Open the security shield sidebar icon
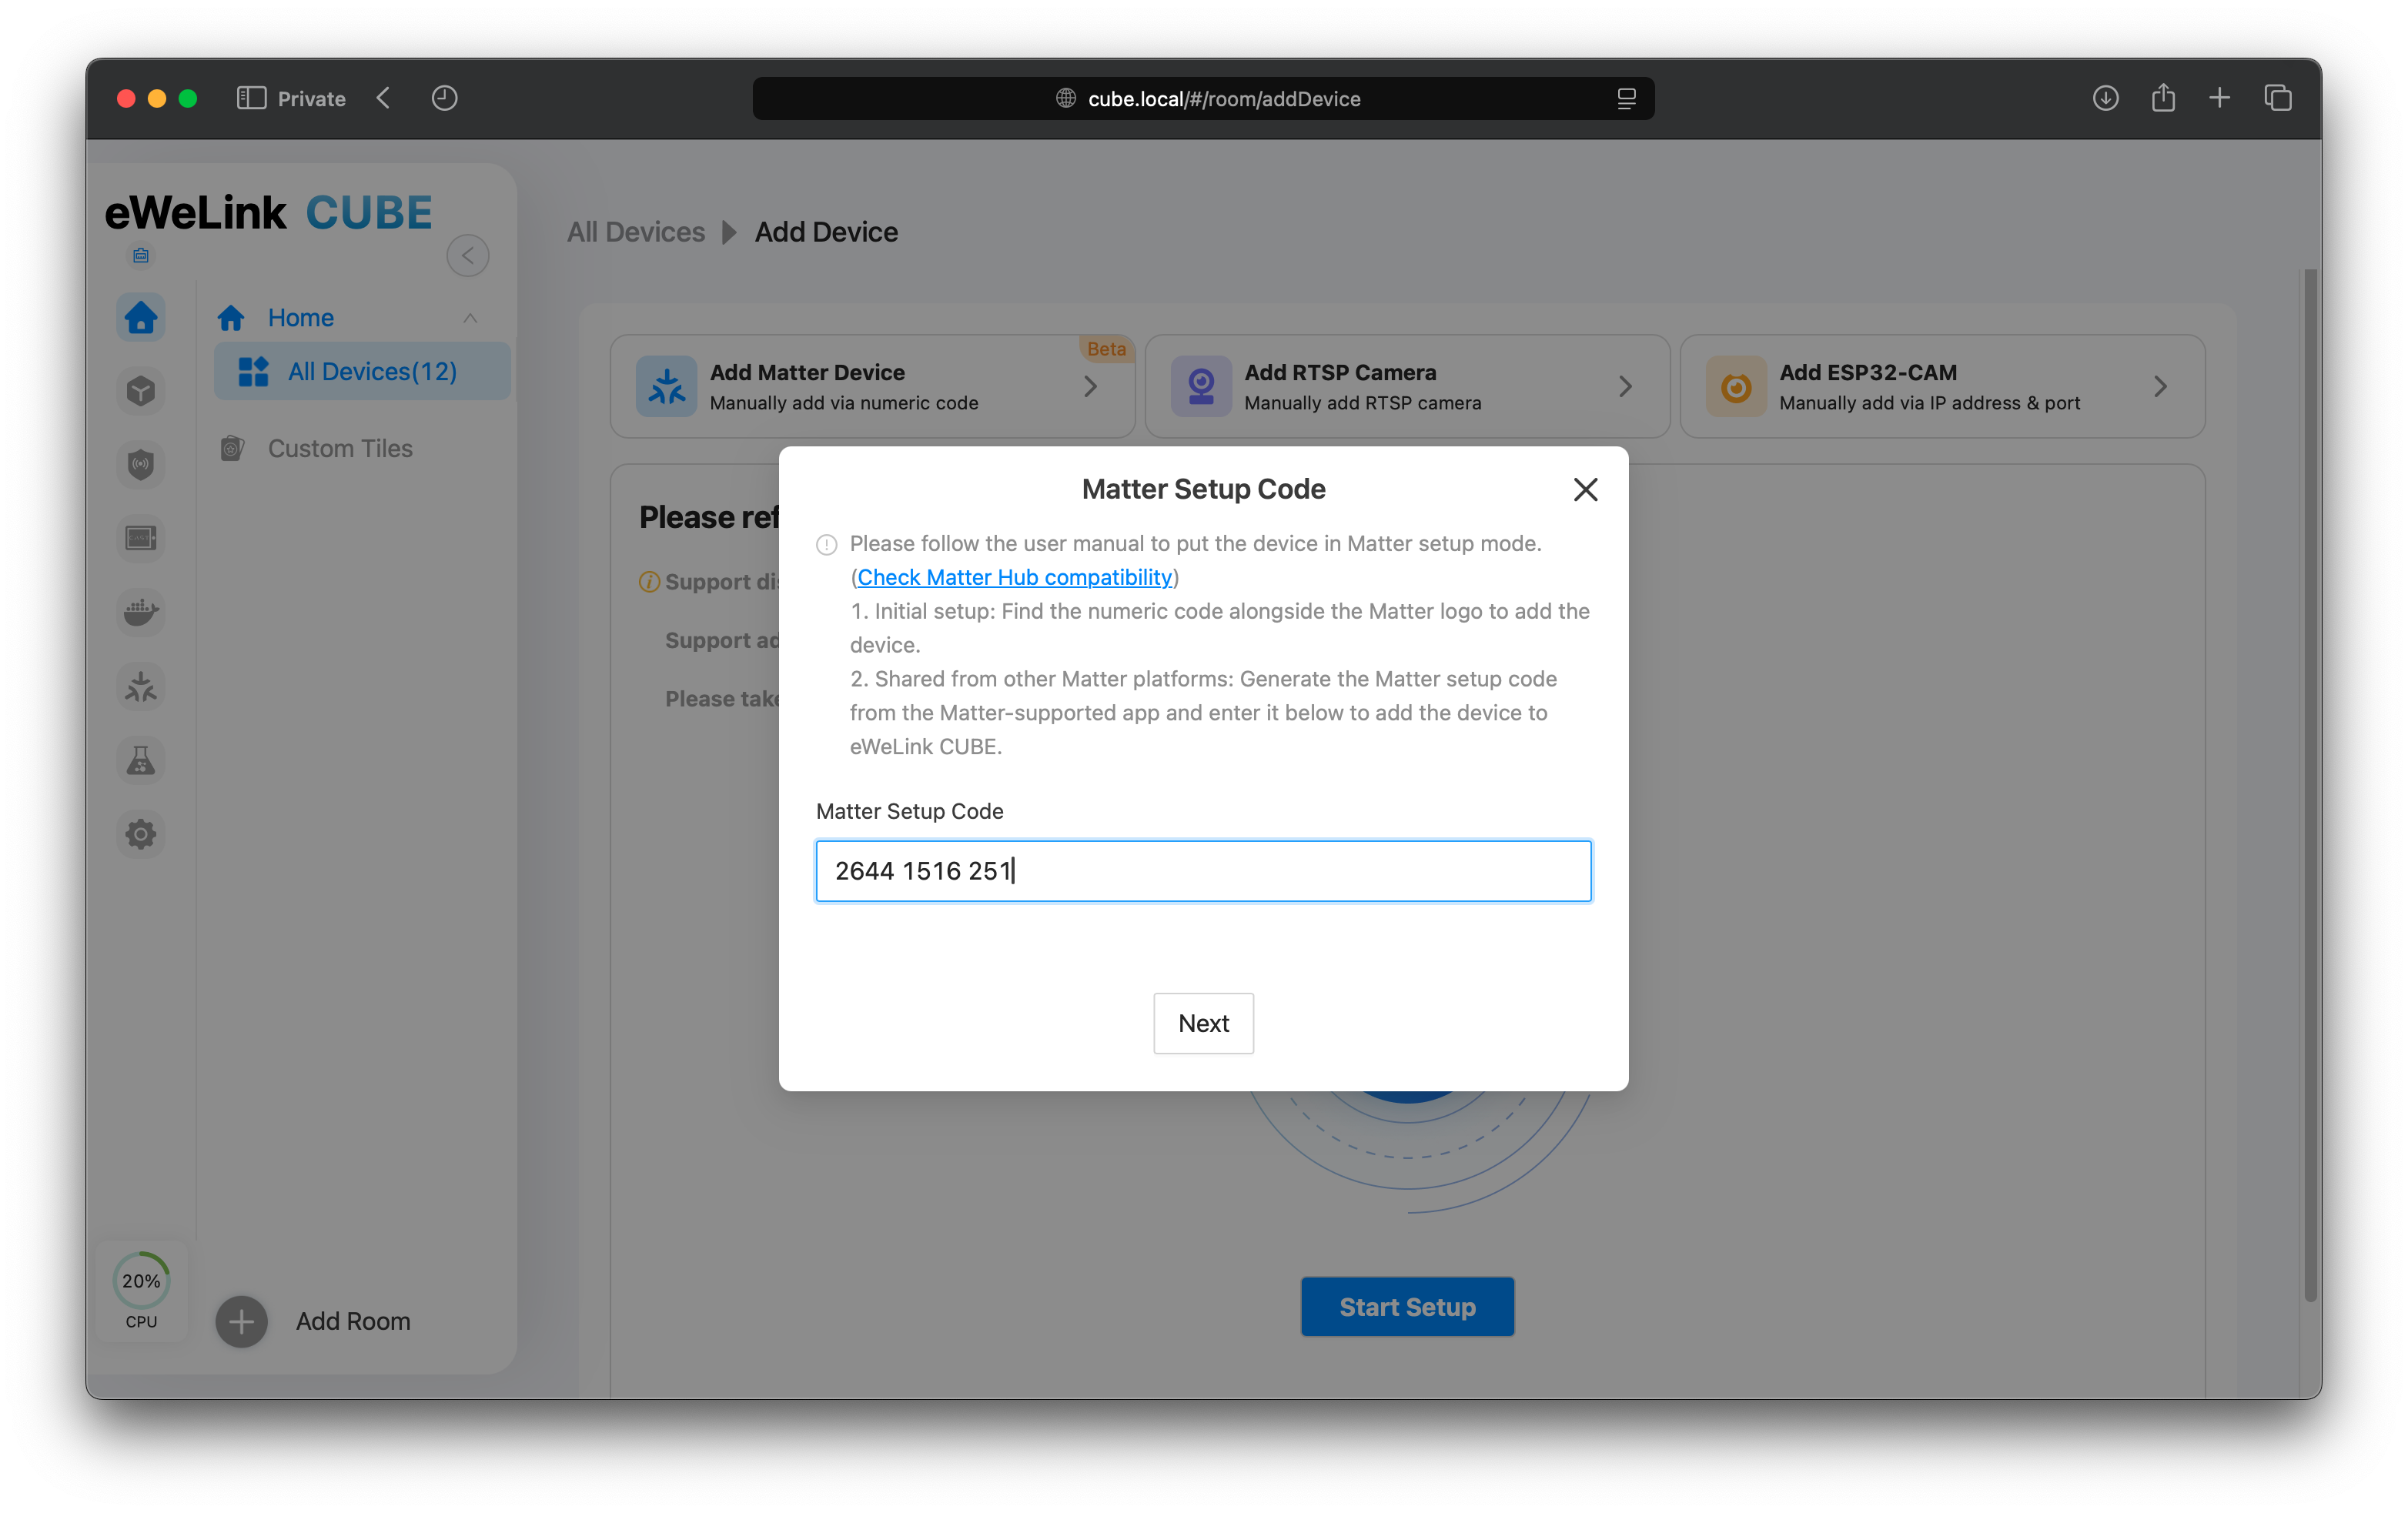 click(141, 464)
